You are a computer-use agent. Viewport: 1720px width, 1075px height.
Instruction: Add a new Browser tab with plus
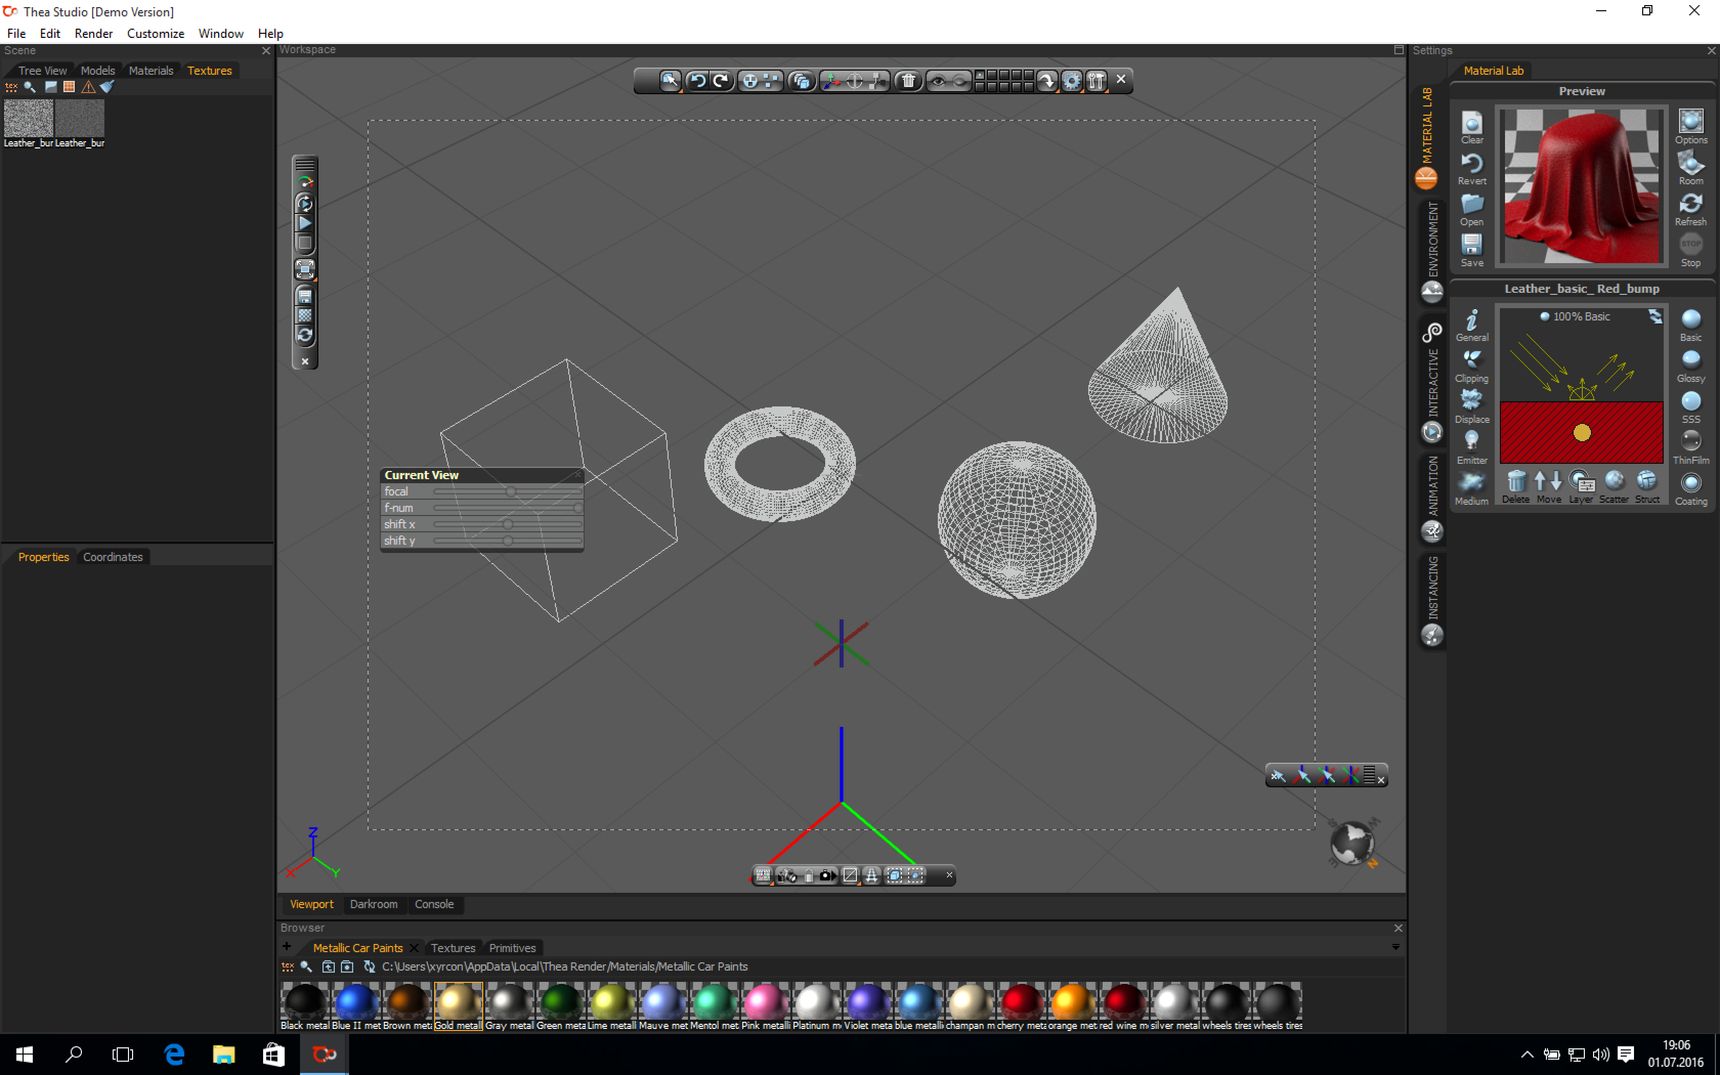(x=287, y=947)
